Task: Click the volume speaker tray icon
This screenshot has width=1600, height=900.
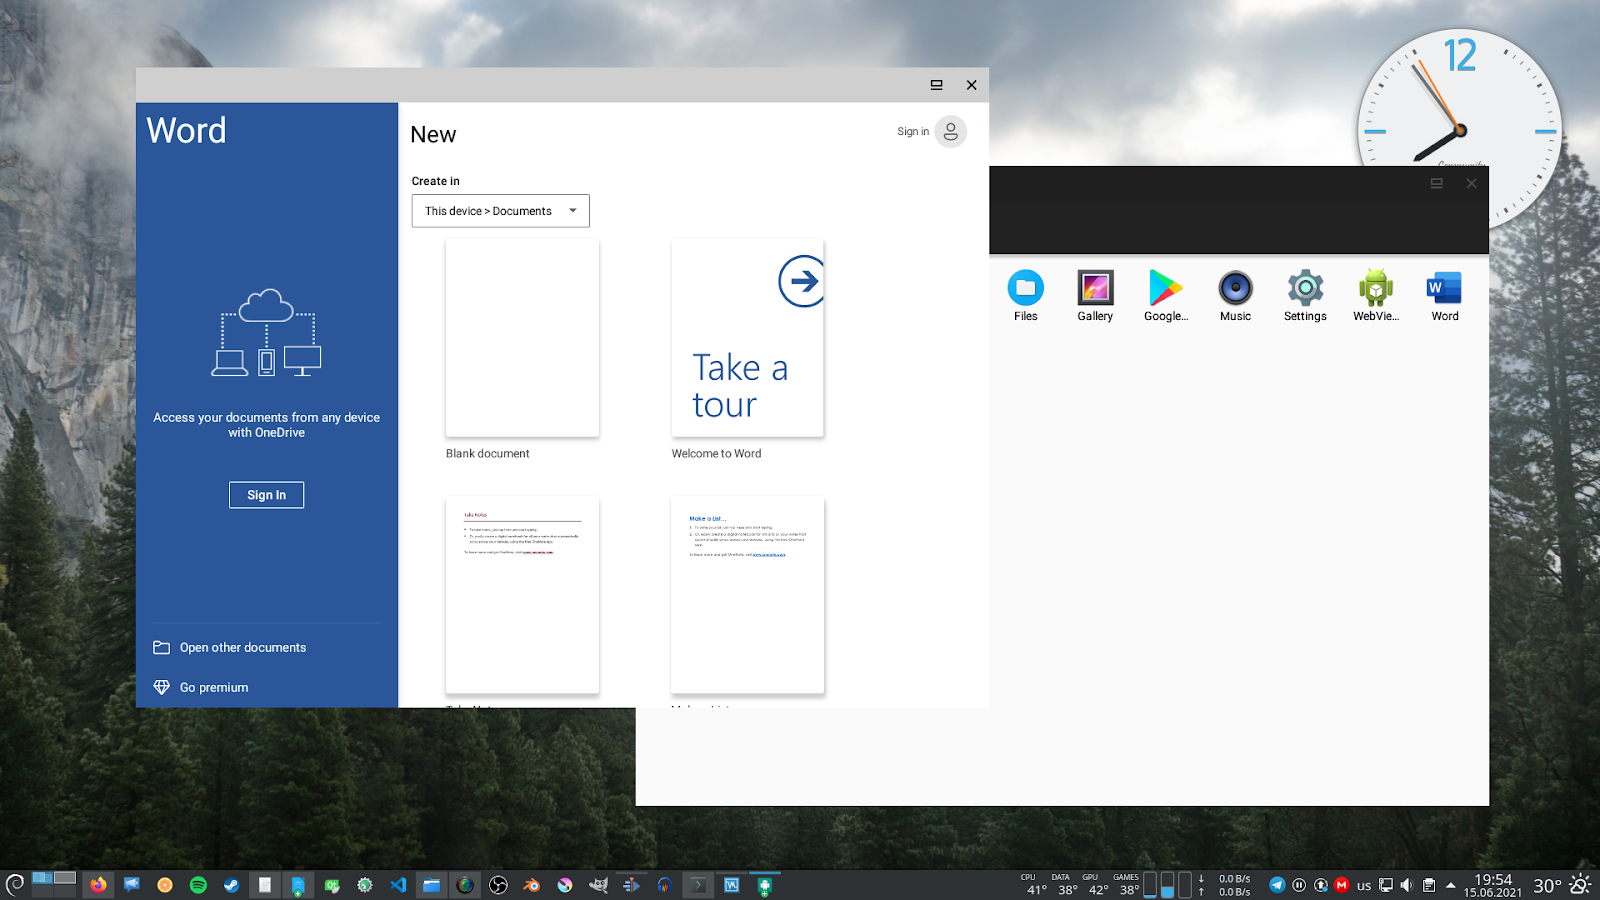Action: tap(1407, 885)
